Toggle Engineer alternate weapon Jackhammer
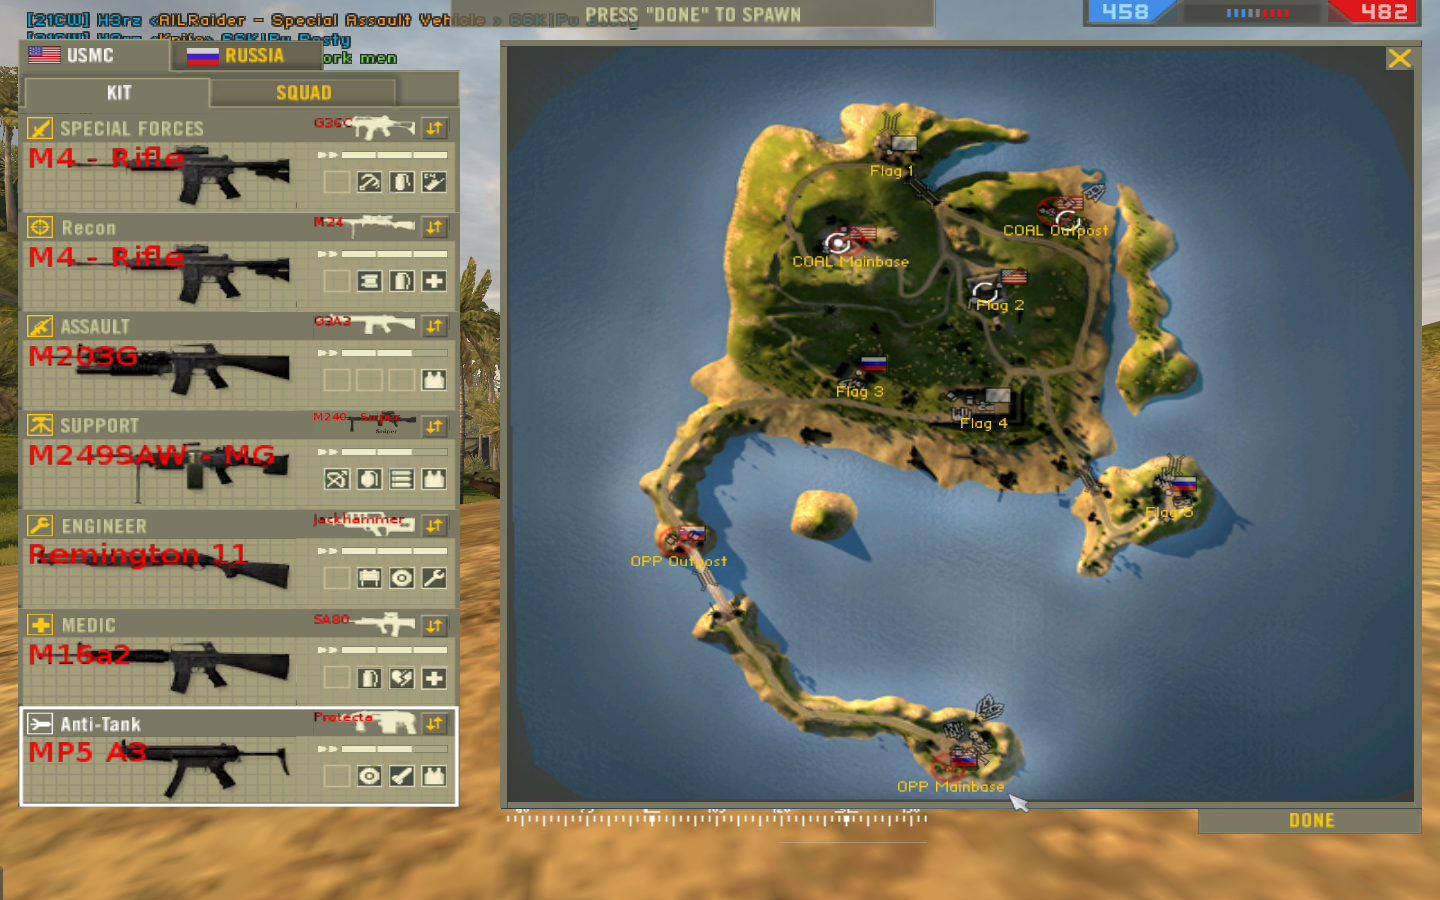The height and width of the screenshot is (900, 1440). [x=434, y=525]
